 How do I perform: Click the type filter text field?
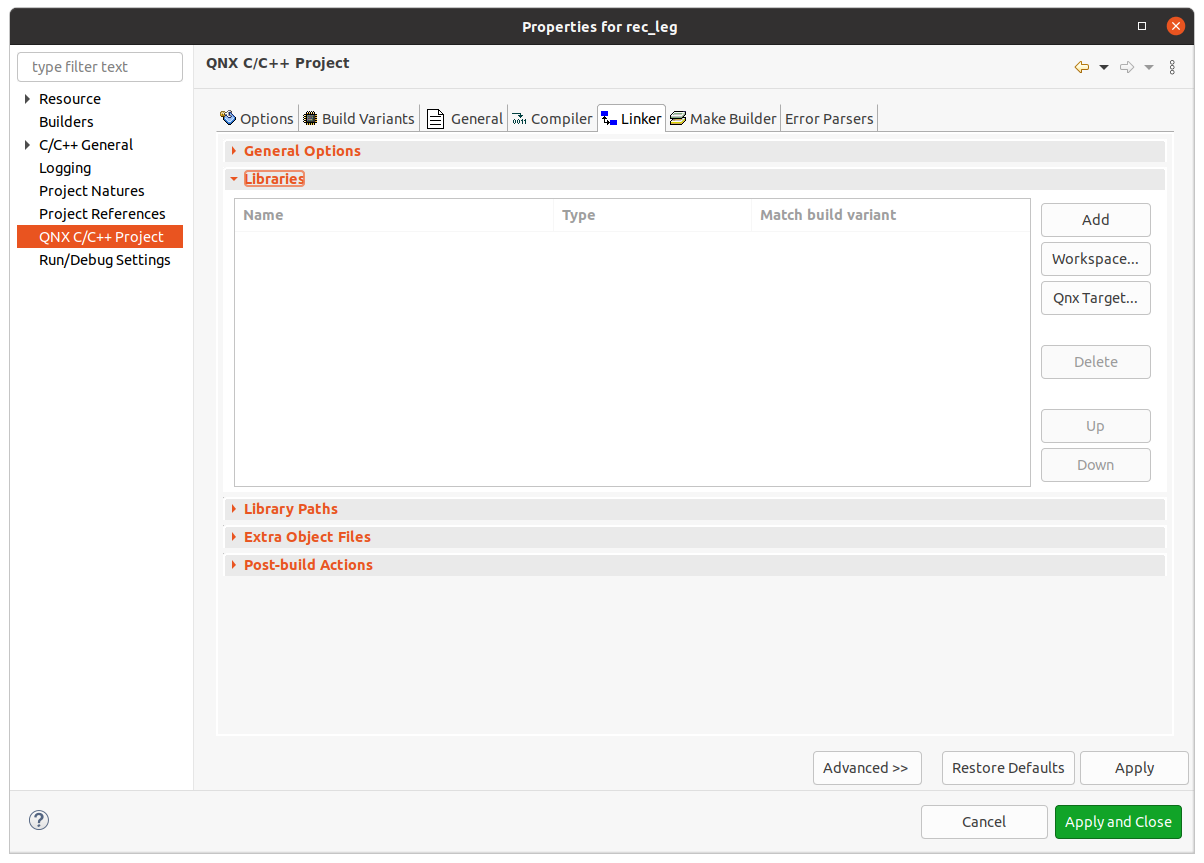tap(100, 67)
